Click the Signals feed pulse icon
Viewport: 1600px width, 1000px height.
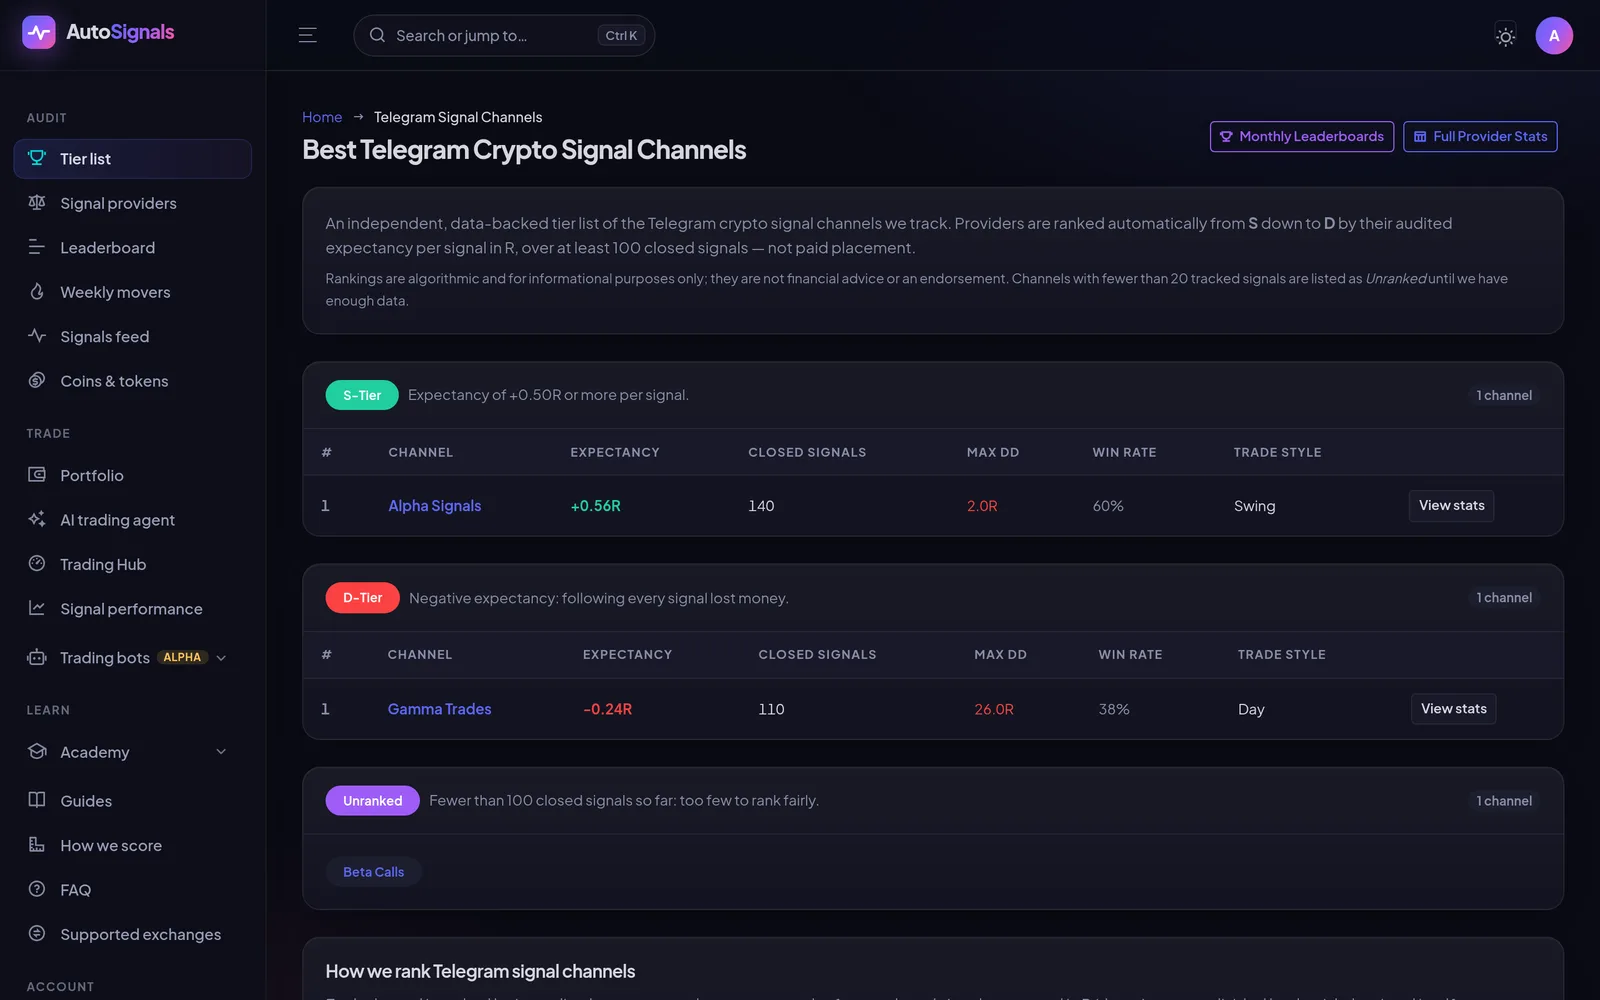37,336
